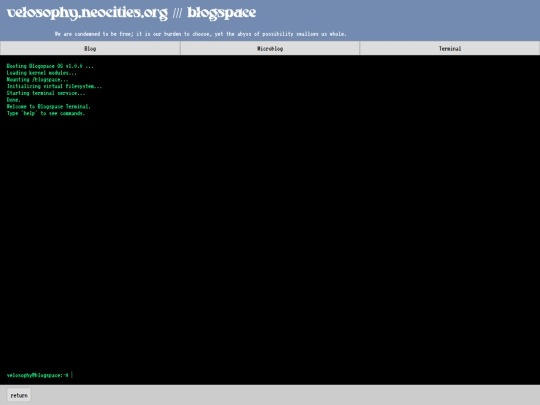Viewport: 540px width, 405px height.
Task: Click the 'Booting Blogspace OS v1.0.0' line
Action: pos(50,66)
